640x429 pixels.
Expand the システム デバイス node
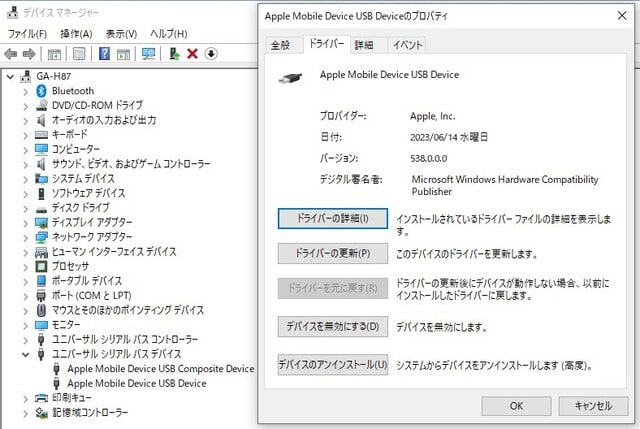click(26, 179)
